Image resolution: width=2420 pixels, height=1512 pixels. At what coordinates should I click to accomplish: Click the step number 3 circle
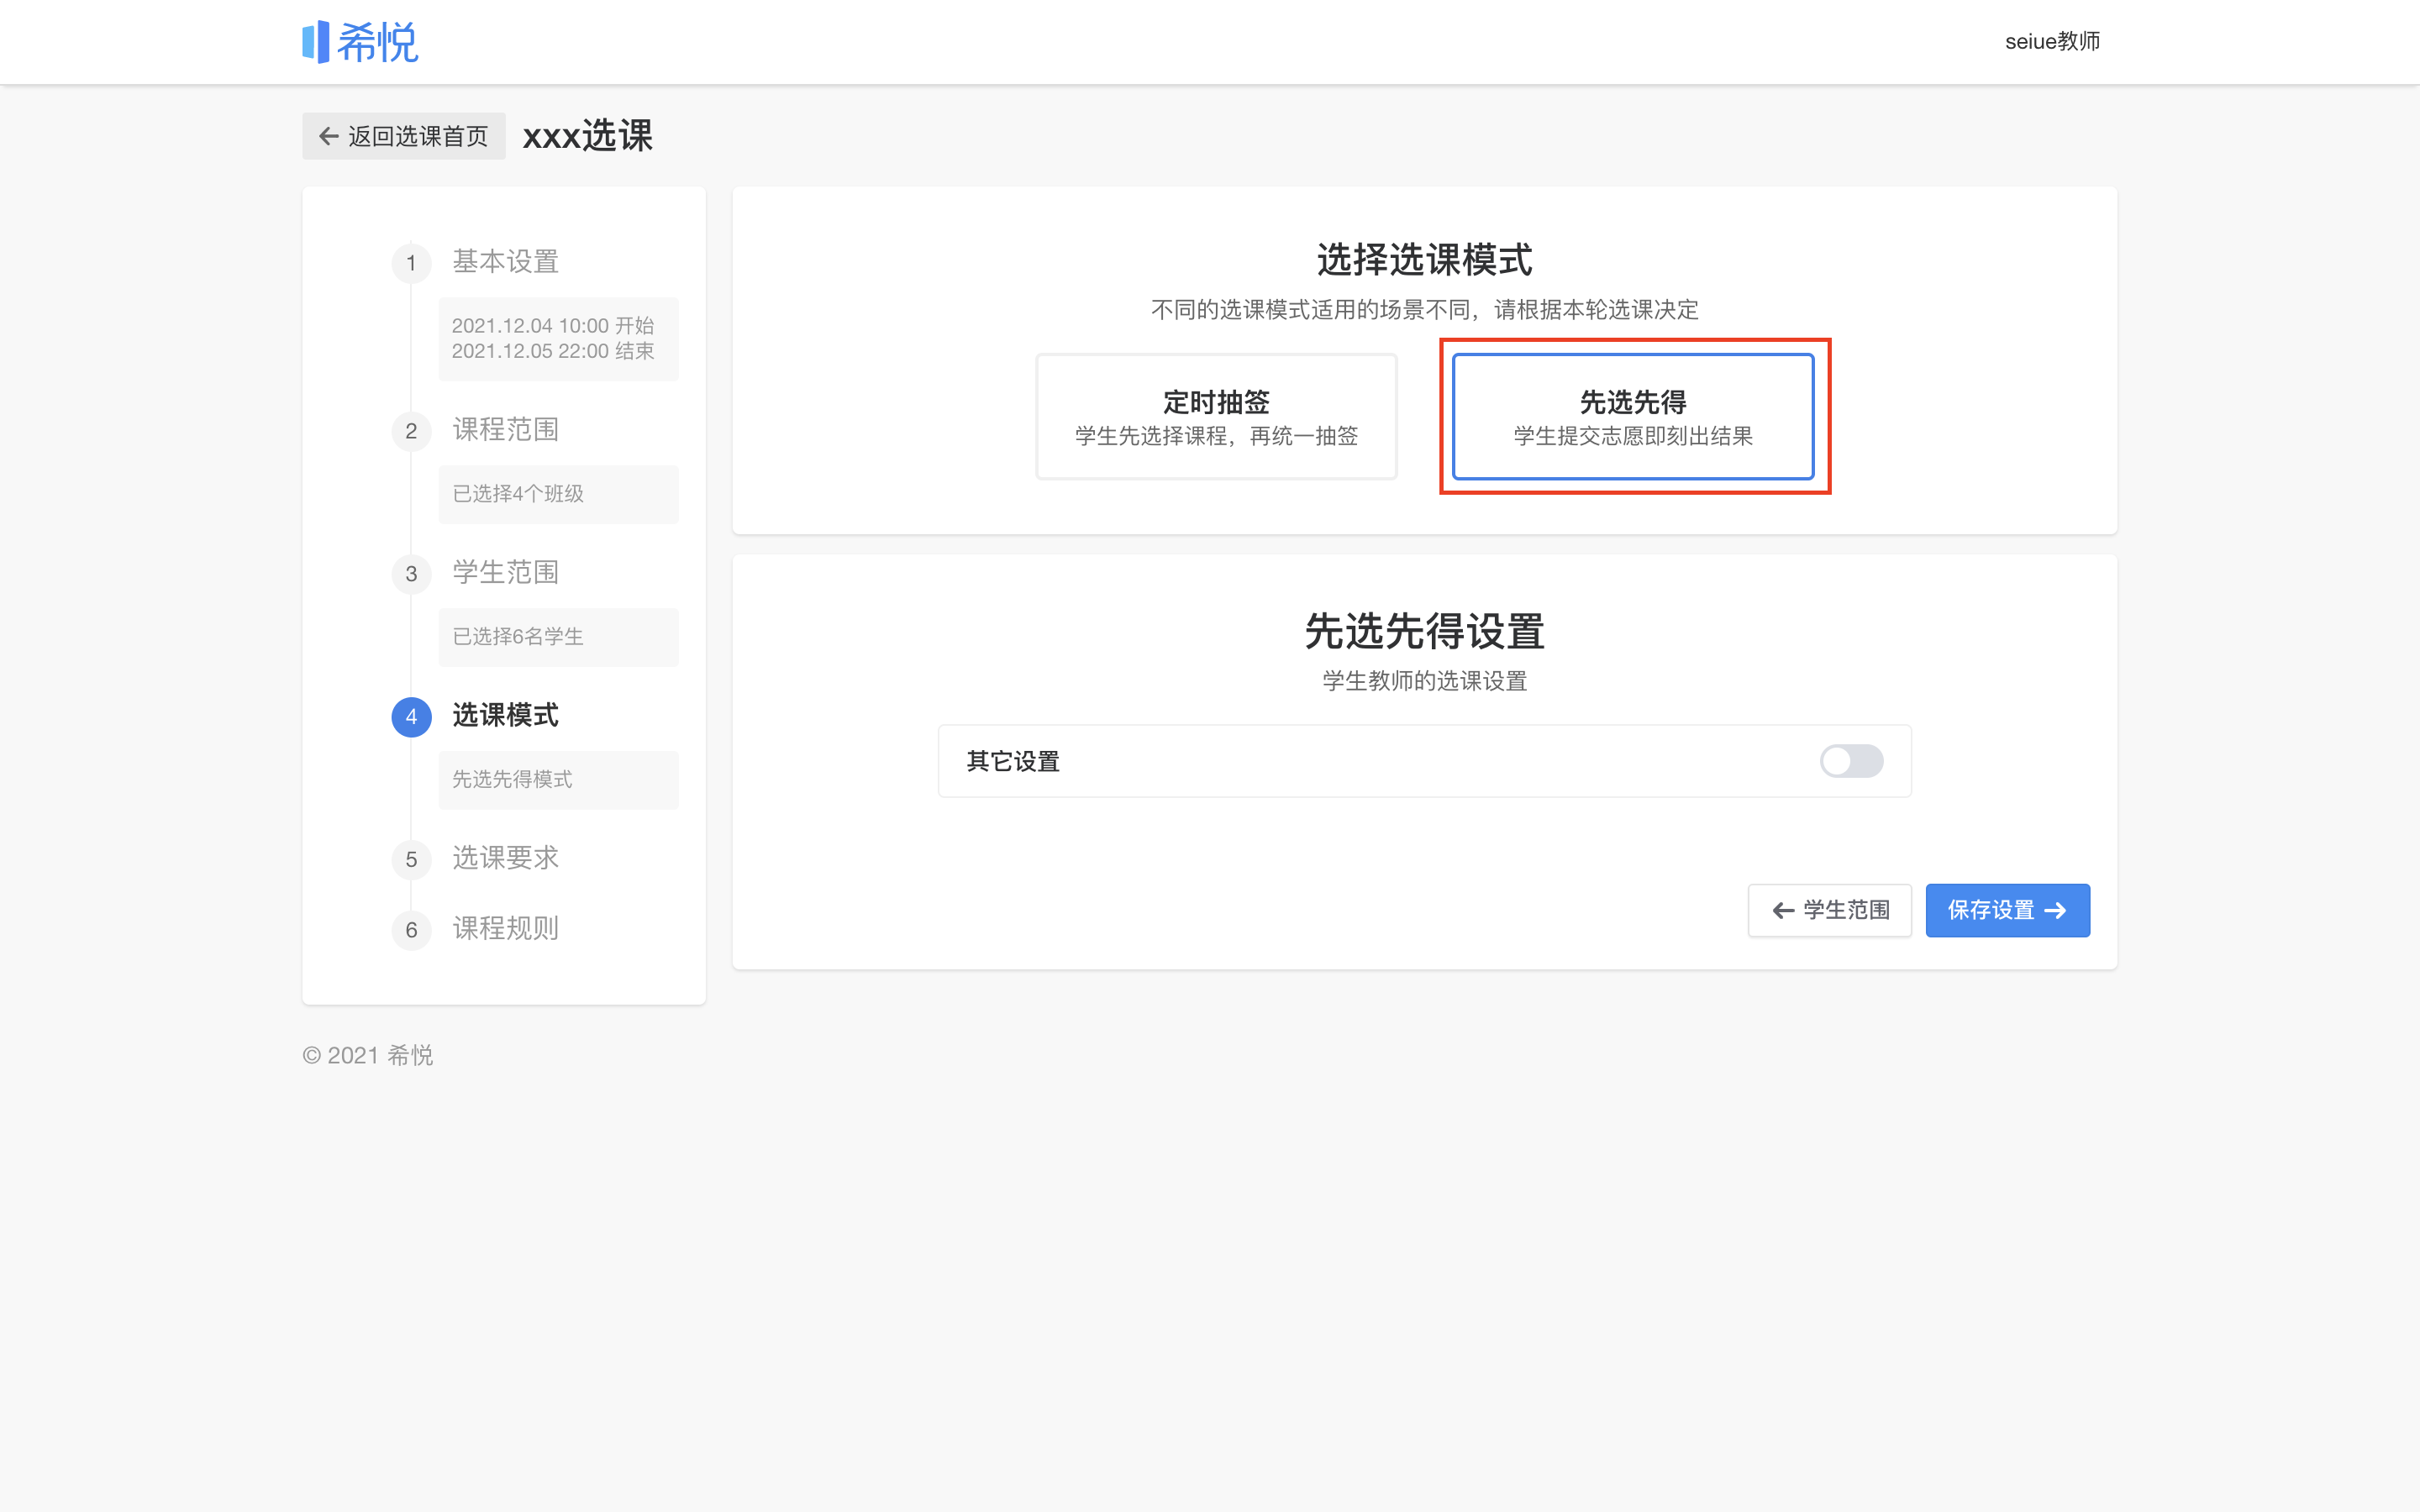click(411, 574)
